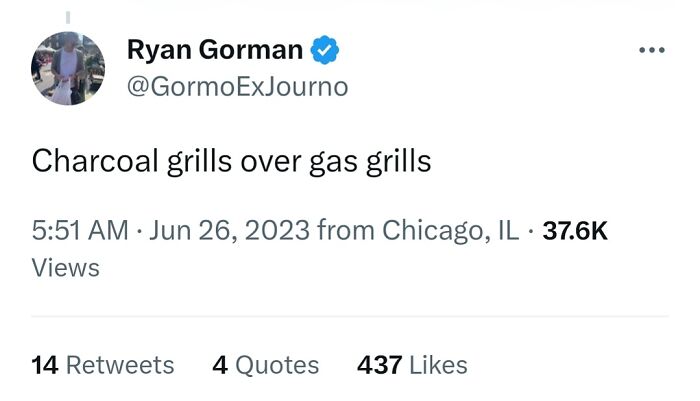Click the Ryan Gorman display name
The width and height of the screenshot is (700, 401).
[x=214, y=49]
